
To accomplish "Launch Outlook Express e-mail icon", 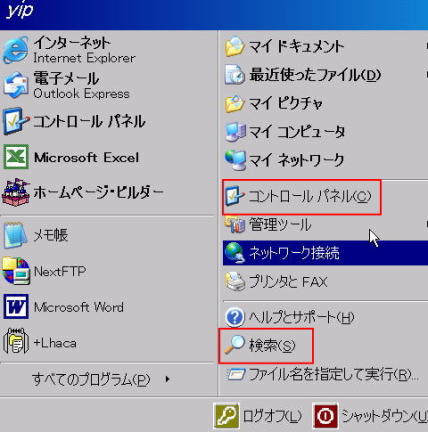I will point(16,85).
